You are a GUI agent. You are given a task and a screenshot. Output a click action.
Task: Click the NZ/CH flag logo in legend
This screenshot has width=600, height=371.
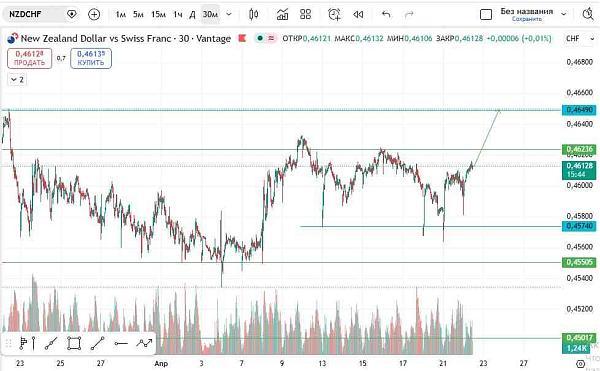click(12, 38)
